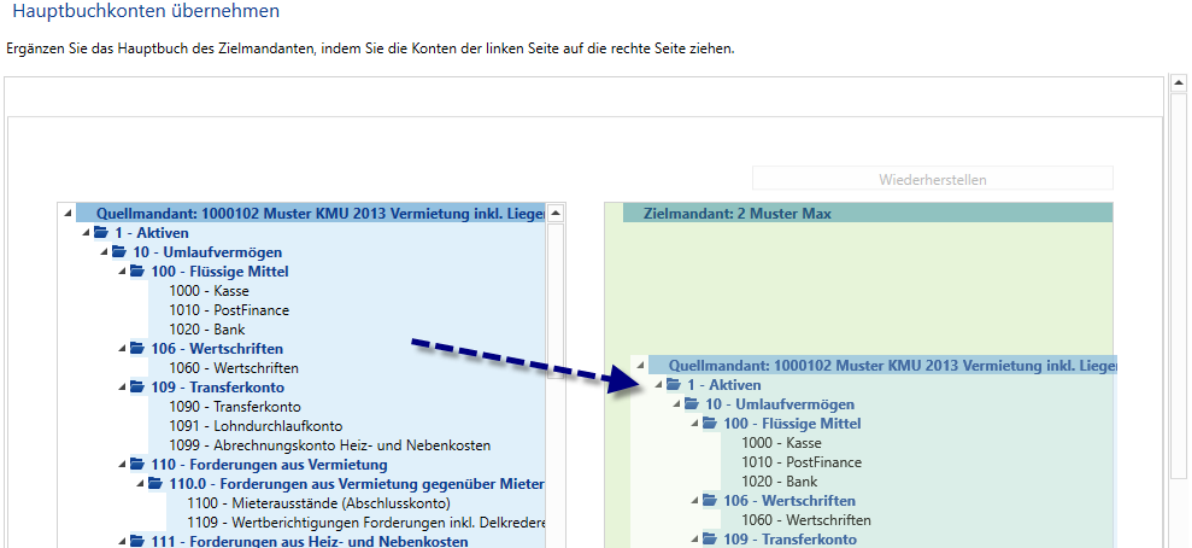Select account 1020 - Bank in left tree
The height and width of the screenshot is (548, 1192).
(207, 329)
